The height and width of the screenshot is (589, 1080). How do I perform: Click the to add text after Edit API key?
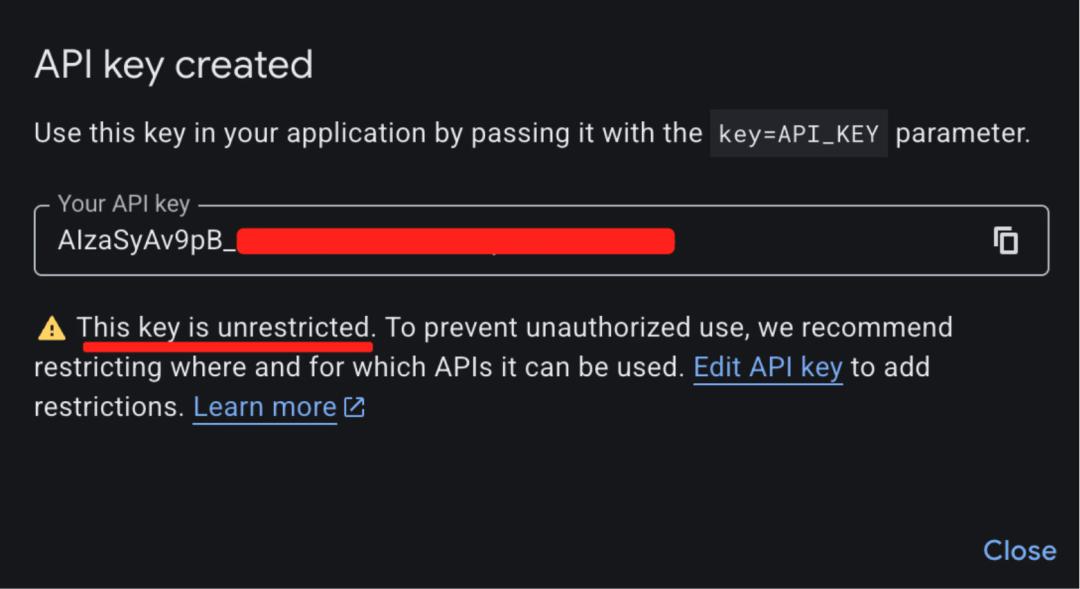point(890,367)
